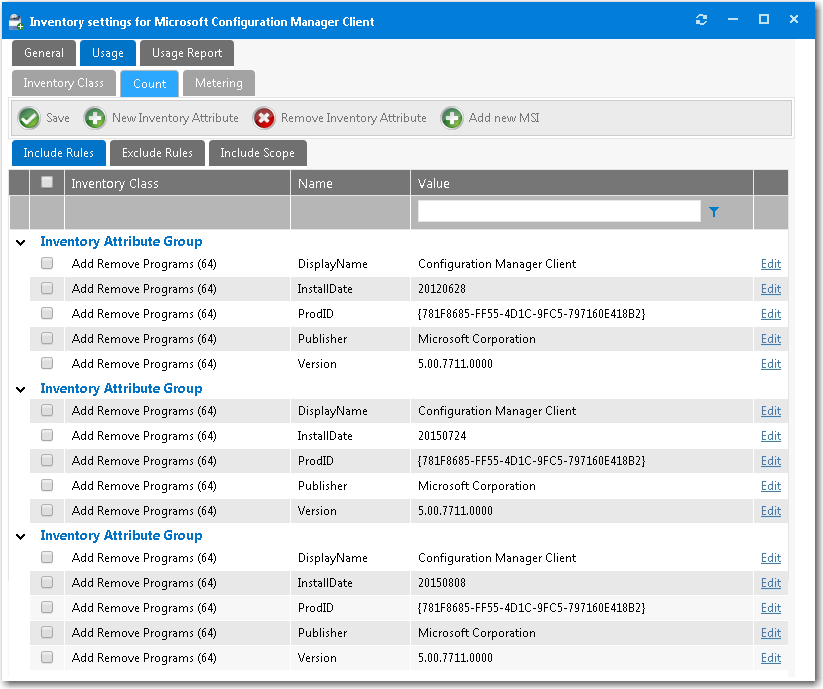
Task: Select the Count sub-tab
Action: pos(150,83)
